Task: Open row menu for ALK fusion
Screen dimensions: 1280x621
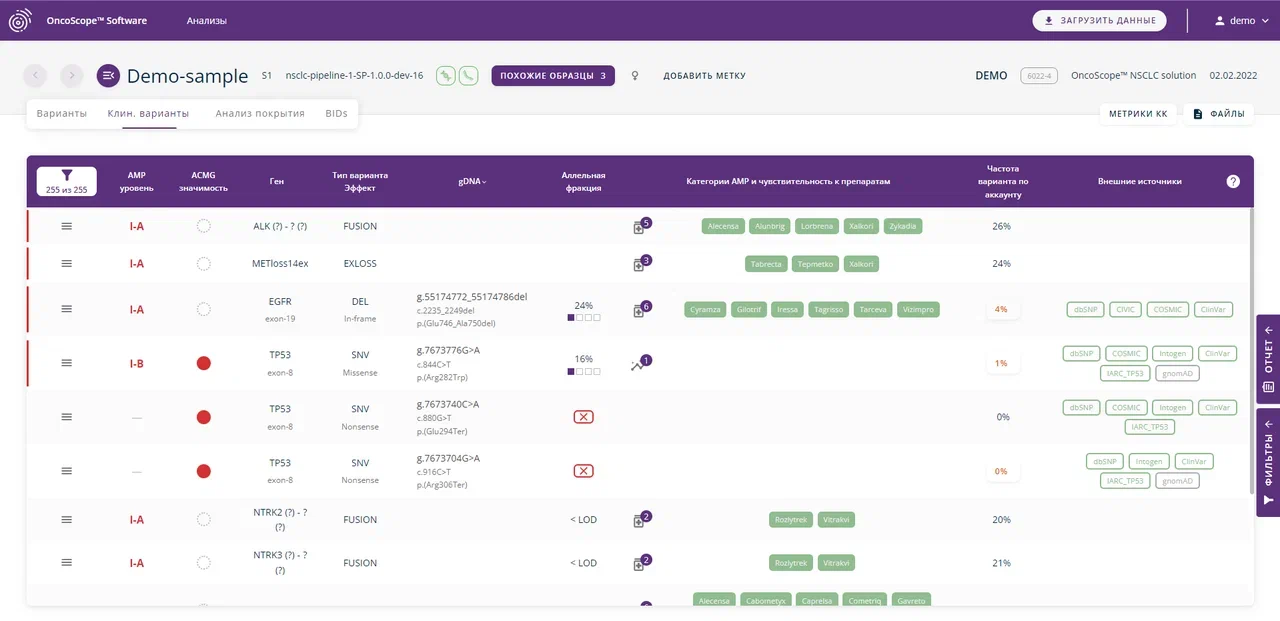Action: point(67,226)
